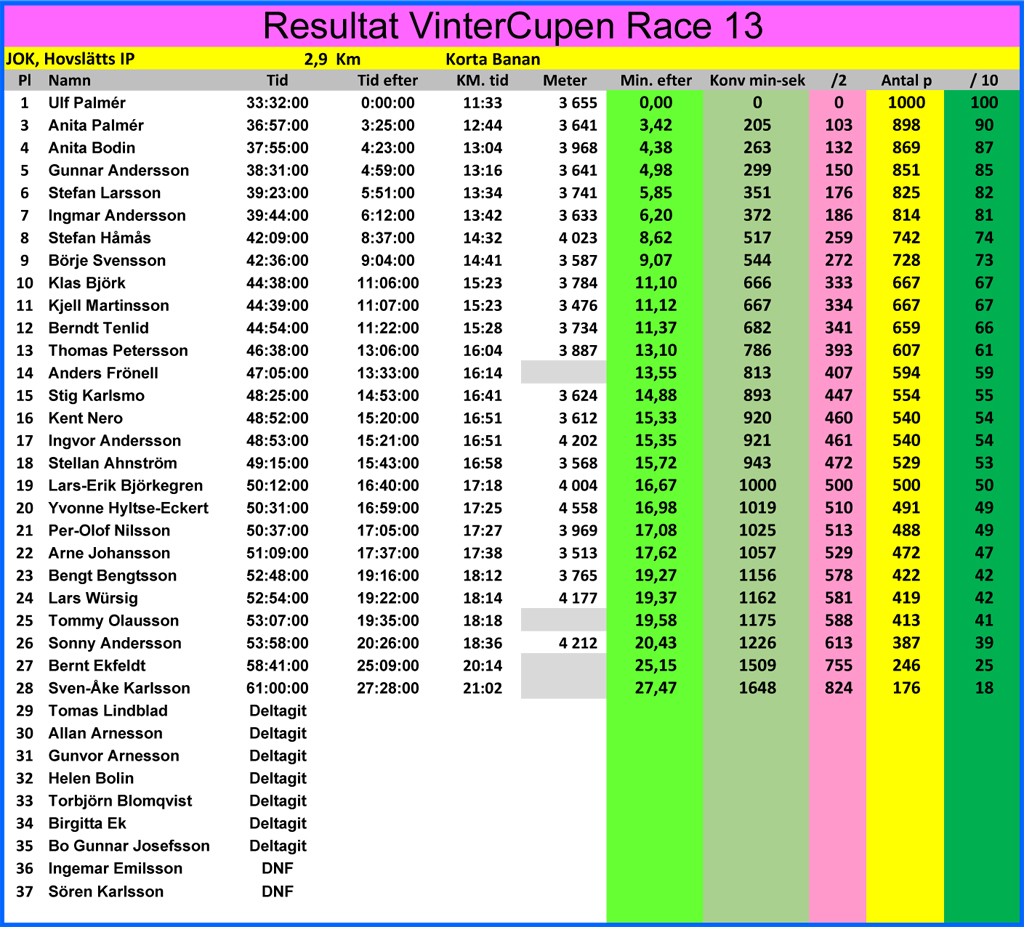Select the name 'Anders Frönell'
1024x927 pixels.
[x=103, y=373]
